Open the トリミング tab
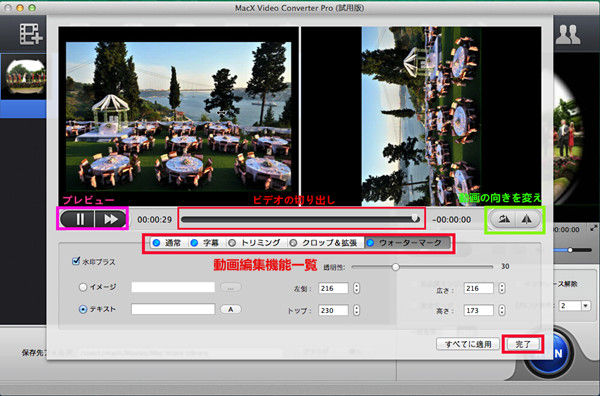Viewport: 600px width, 396px height. (x=254, y=243)
